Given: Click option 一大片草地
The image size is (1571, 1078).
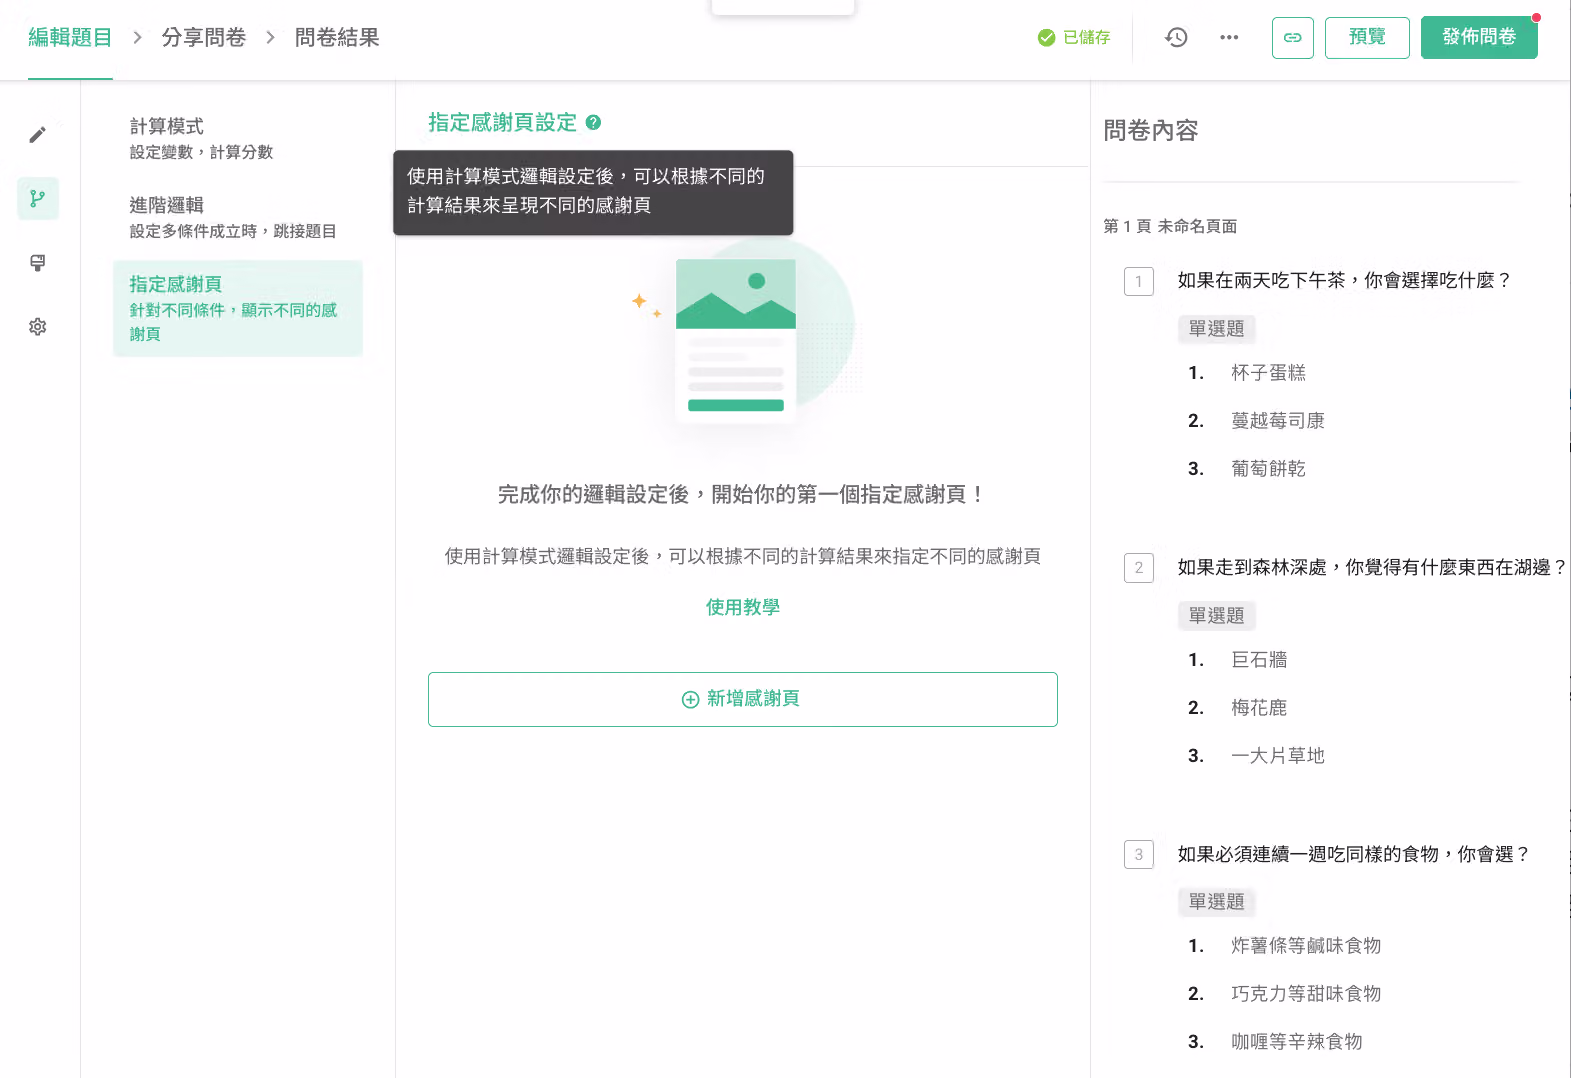Looking at the screenshot, I should [x=1278, y=756].
